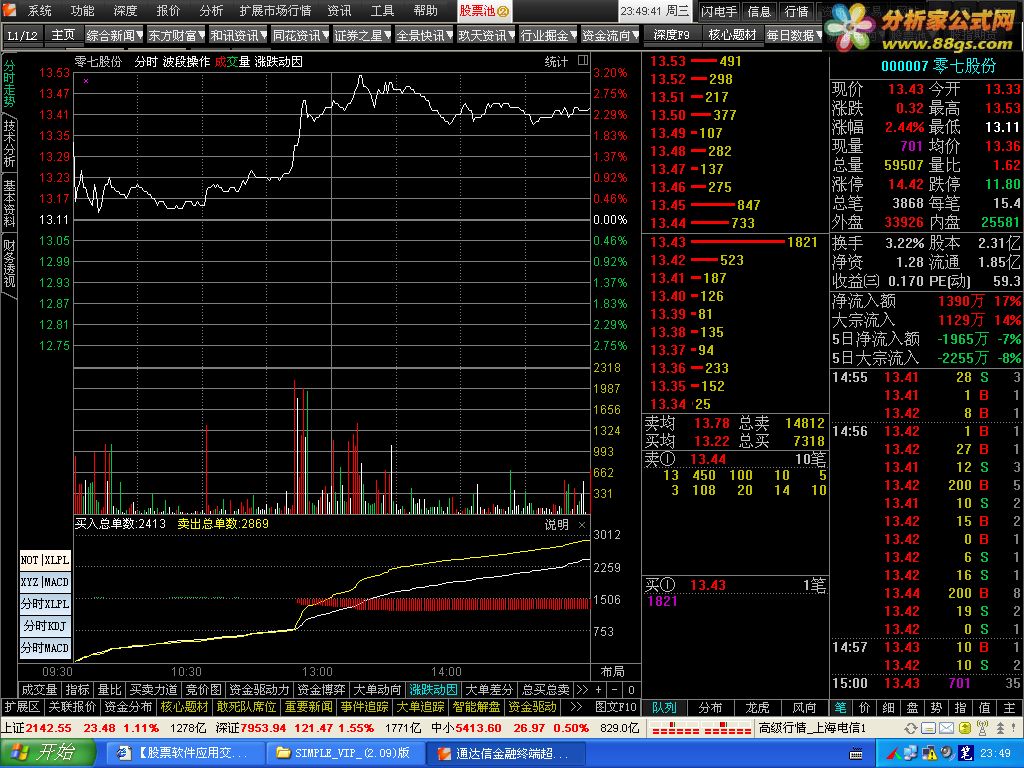The image size is (1024, 768).
Task: Open the note card icon in the status bar
Action: point(928,728)
